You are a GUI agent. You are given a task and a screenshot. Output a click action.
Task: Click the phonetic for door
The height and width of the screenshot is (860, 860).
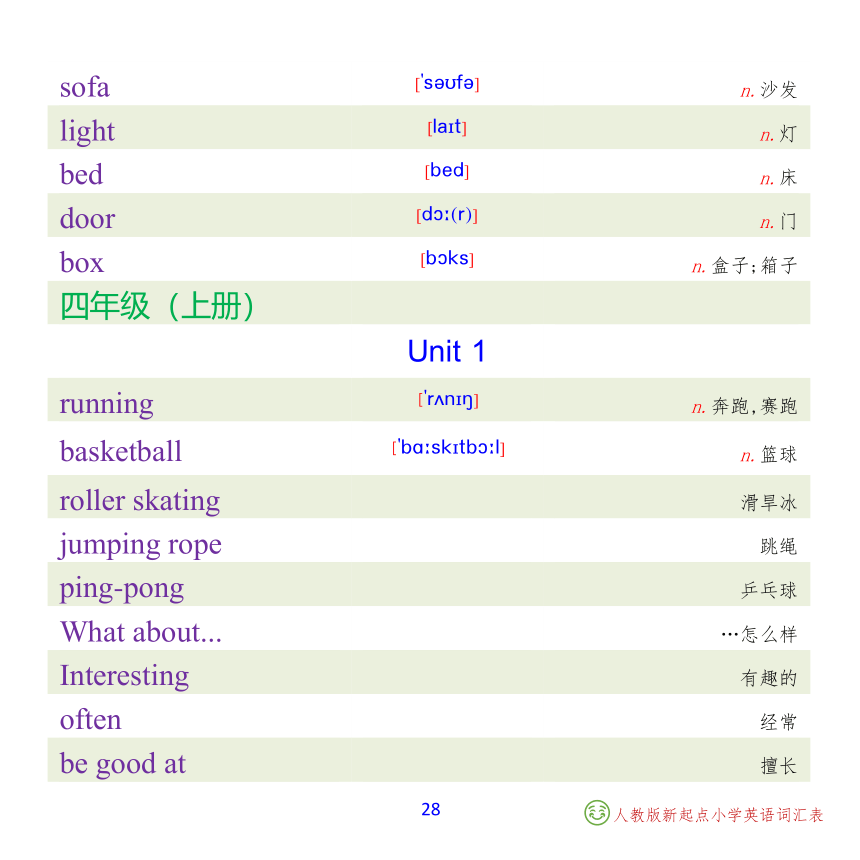point(447,214)
